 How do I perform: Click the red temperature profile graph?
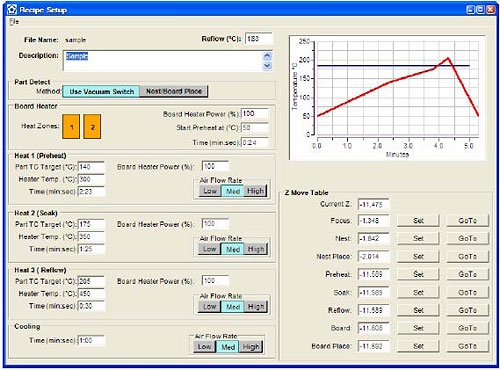[x=398, y=88]
